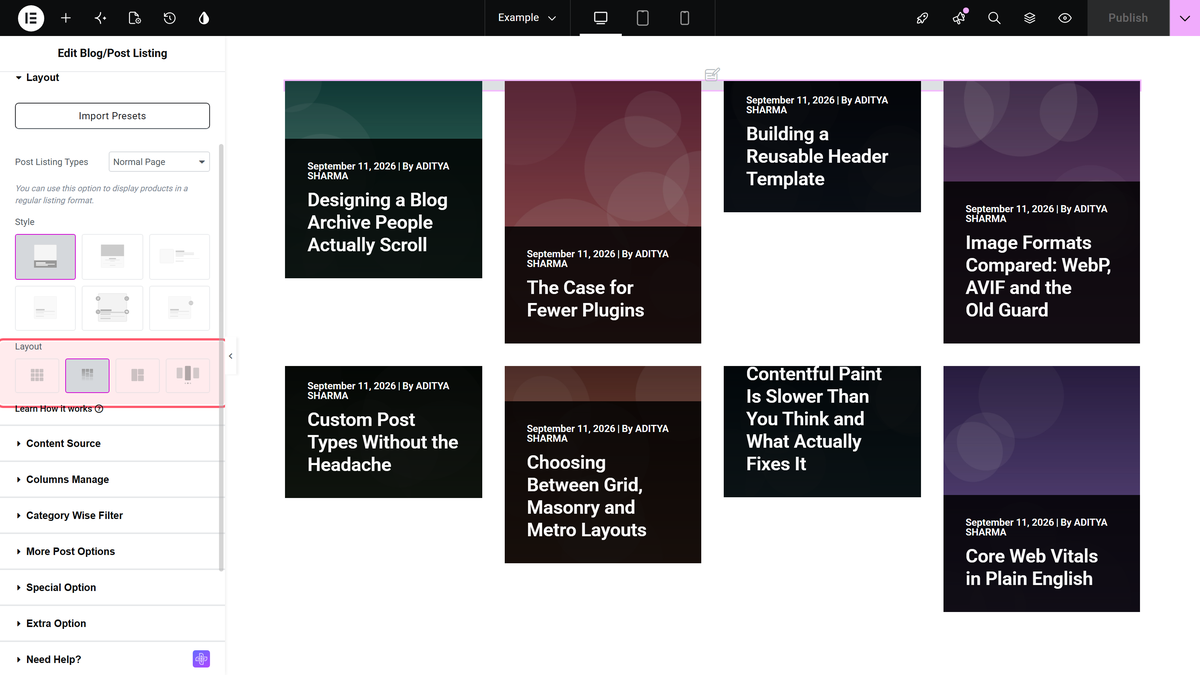Screen dimensions: 1200x675
Task: Click the help circle beside Learn How it works
Action: coord(99,409)
